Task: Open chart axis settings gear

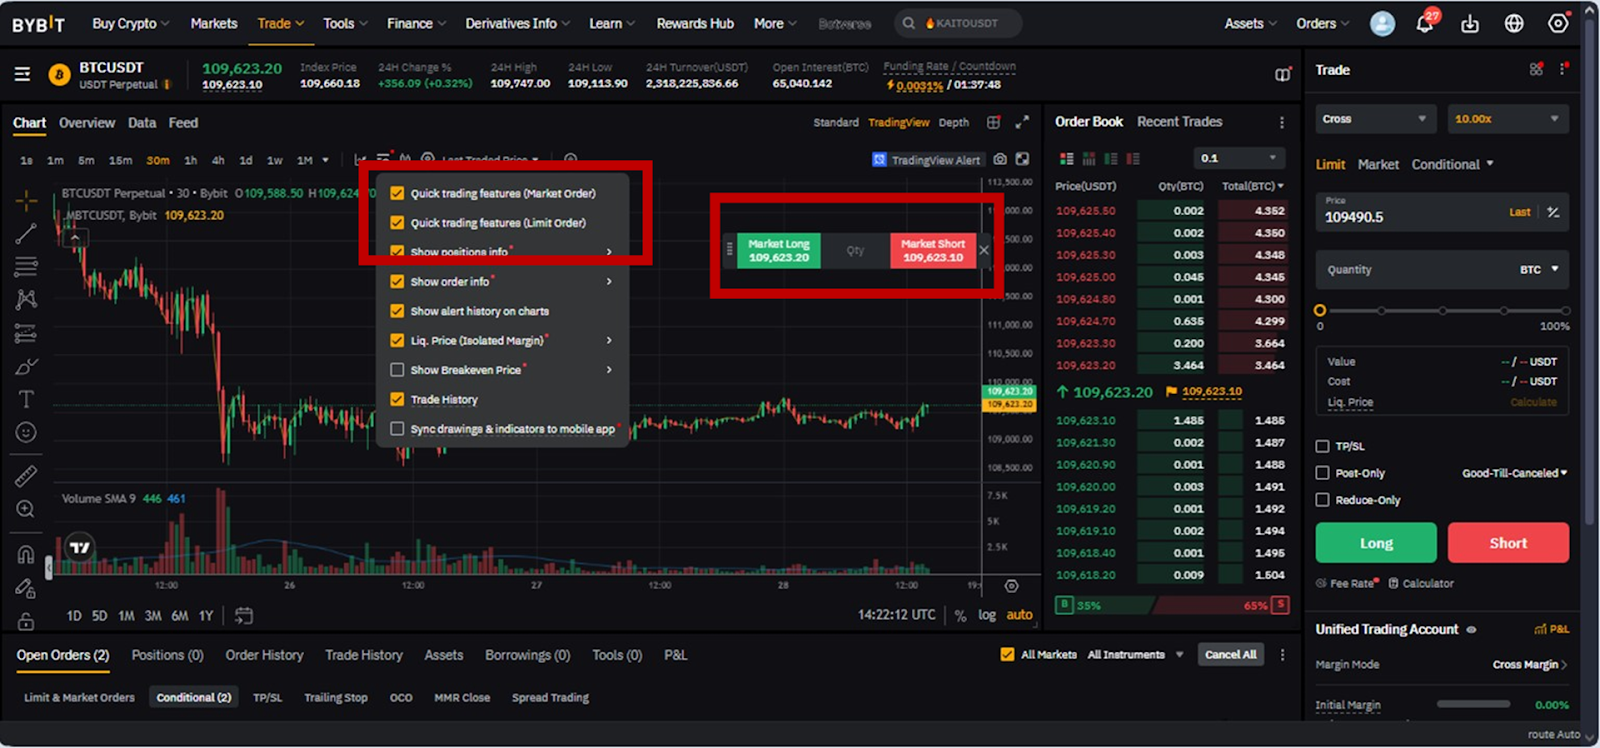Action: (x=1011, y=586)
